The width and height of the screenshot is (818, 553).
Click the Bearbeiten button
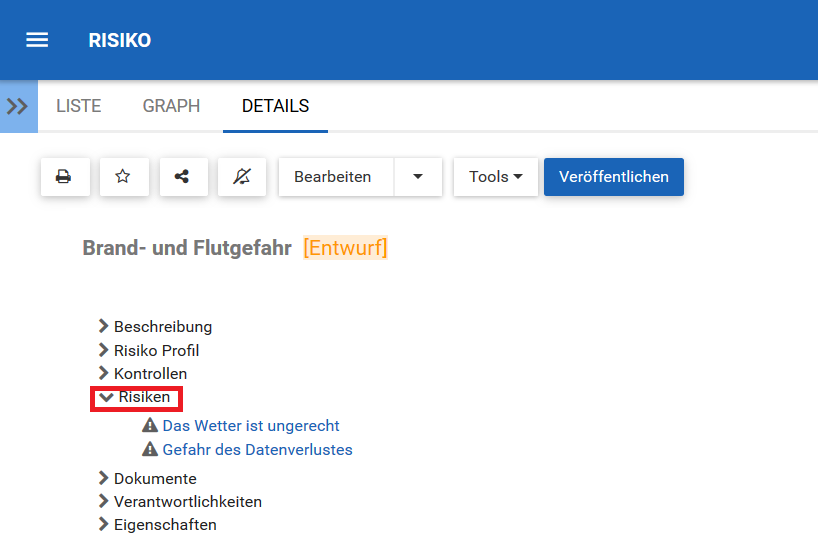coord(333,177)
